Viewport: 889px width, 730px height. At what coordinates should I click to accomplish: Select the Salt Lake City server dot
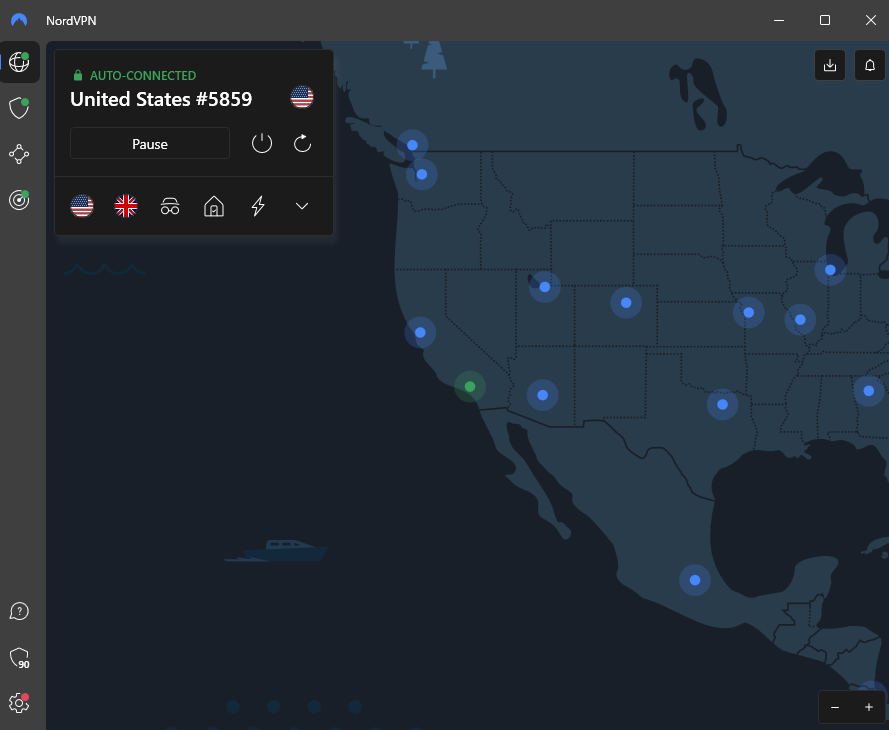pyautogui.click(x=545, y=287)
